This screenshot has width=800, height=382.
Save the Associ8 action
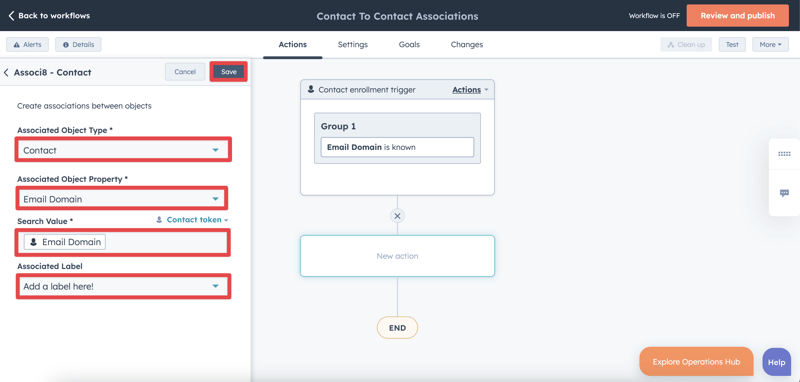coord(229,72)
